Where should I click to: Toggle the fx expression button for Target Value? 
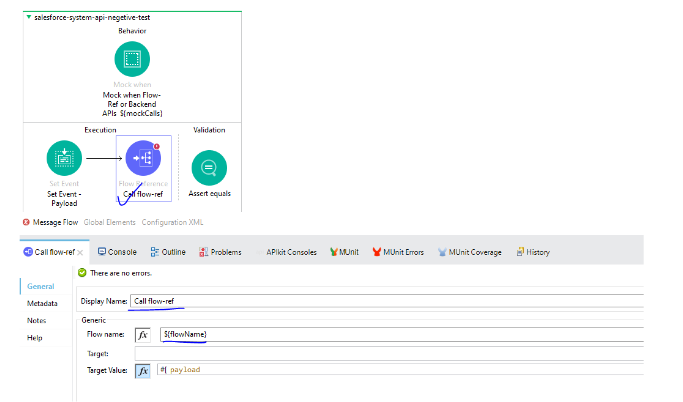coord(142,371)
